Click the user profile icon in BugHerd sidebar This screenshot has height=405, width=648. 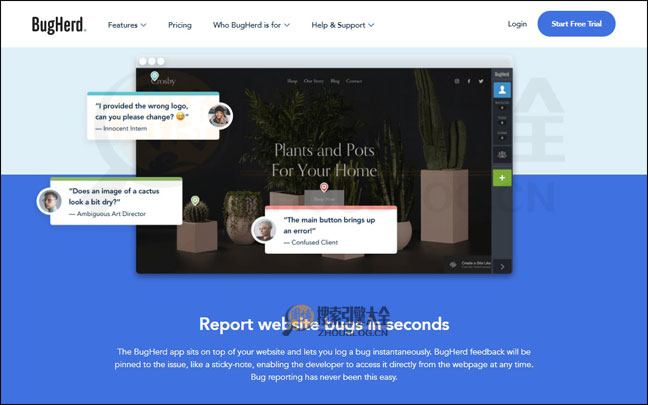[x=502, y=90]
